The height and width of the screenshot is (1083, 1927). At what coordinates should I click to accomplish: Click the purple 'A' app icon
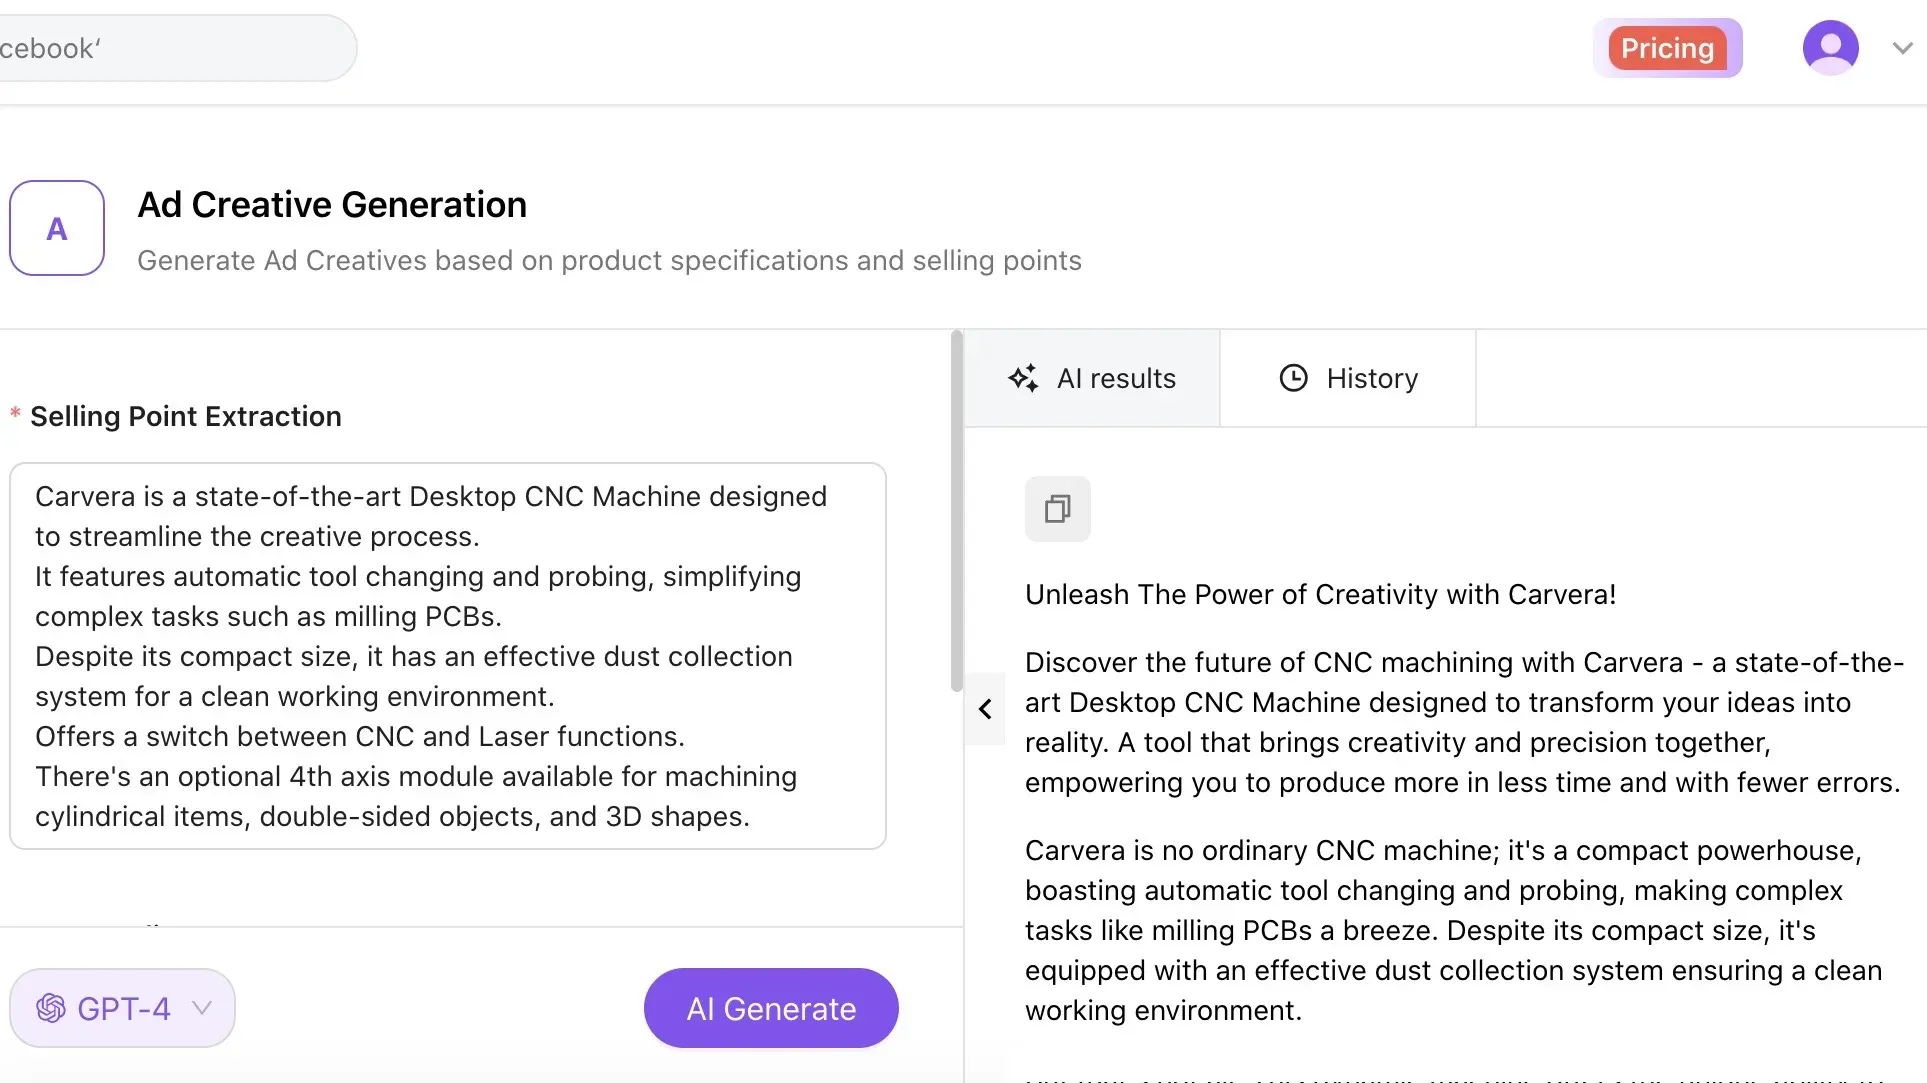(x=56, y=228)
